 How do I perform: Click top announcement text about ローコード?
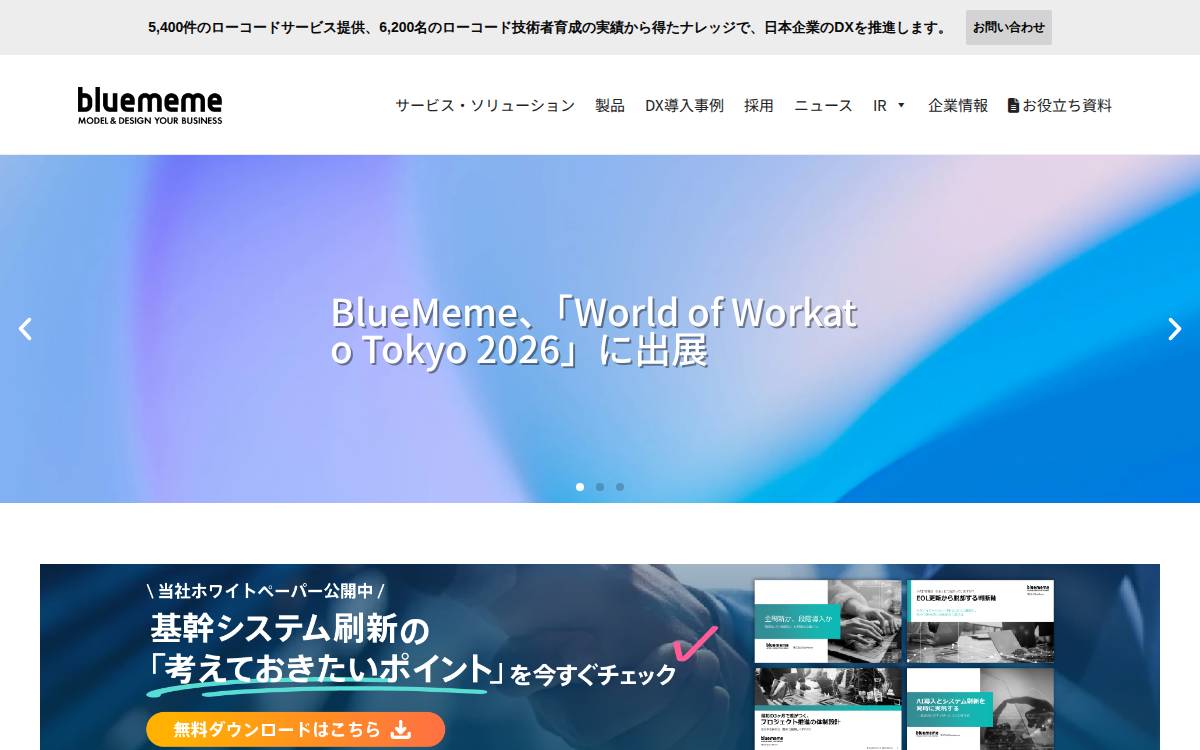(547, 27)
